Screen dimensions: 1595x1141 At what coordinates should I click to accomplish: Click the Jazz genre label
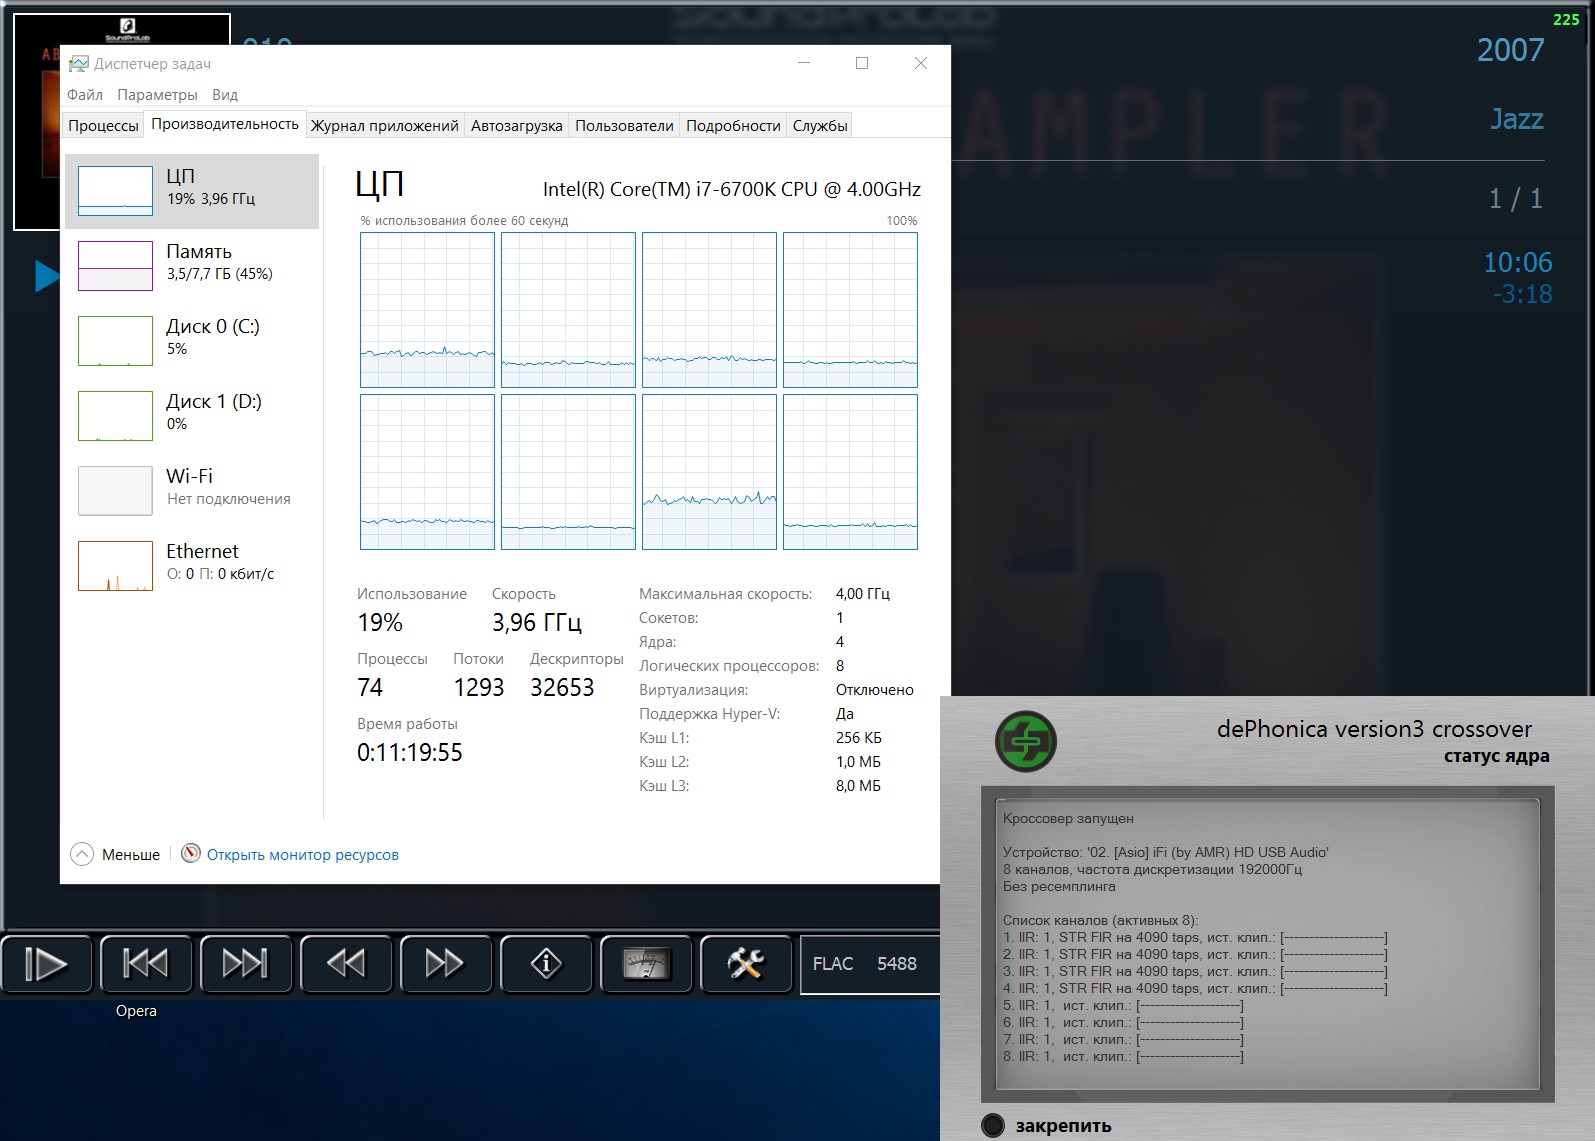pyautogui.click(x=1517, y=119)
